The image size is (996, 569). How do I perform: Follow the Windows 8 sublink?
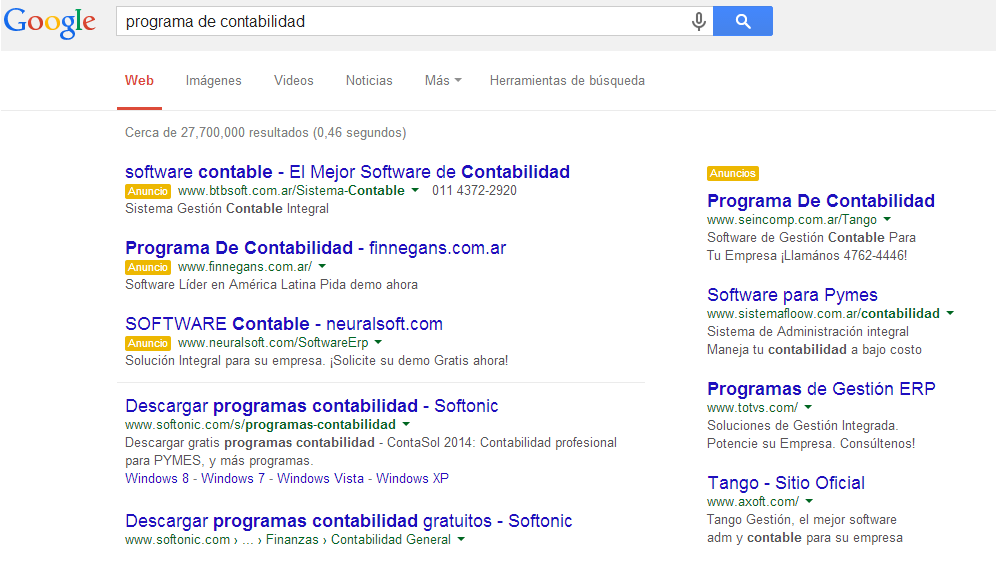(x=157, y=478)
